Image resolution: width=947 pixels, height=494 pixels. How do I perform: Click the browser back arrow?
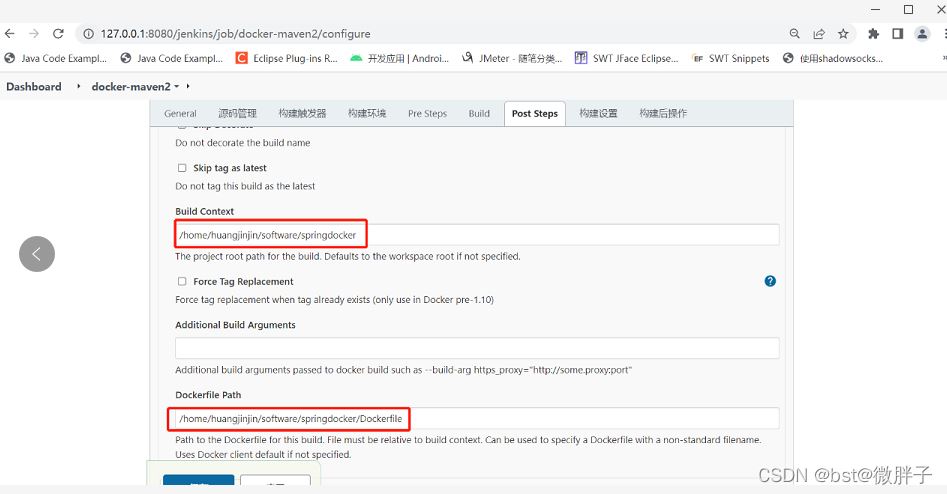point(10,33)
